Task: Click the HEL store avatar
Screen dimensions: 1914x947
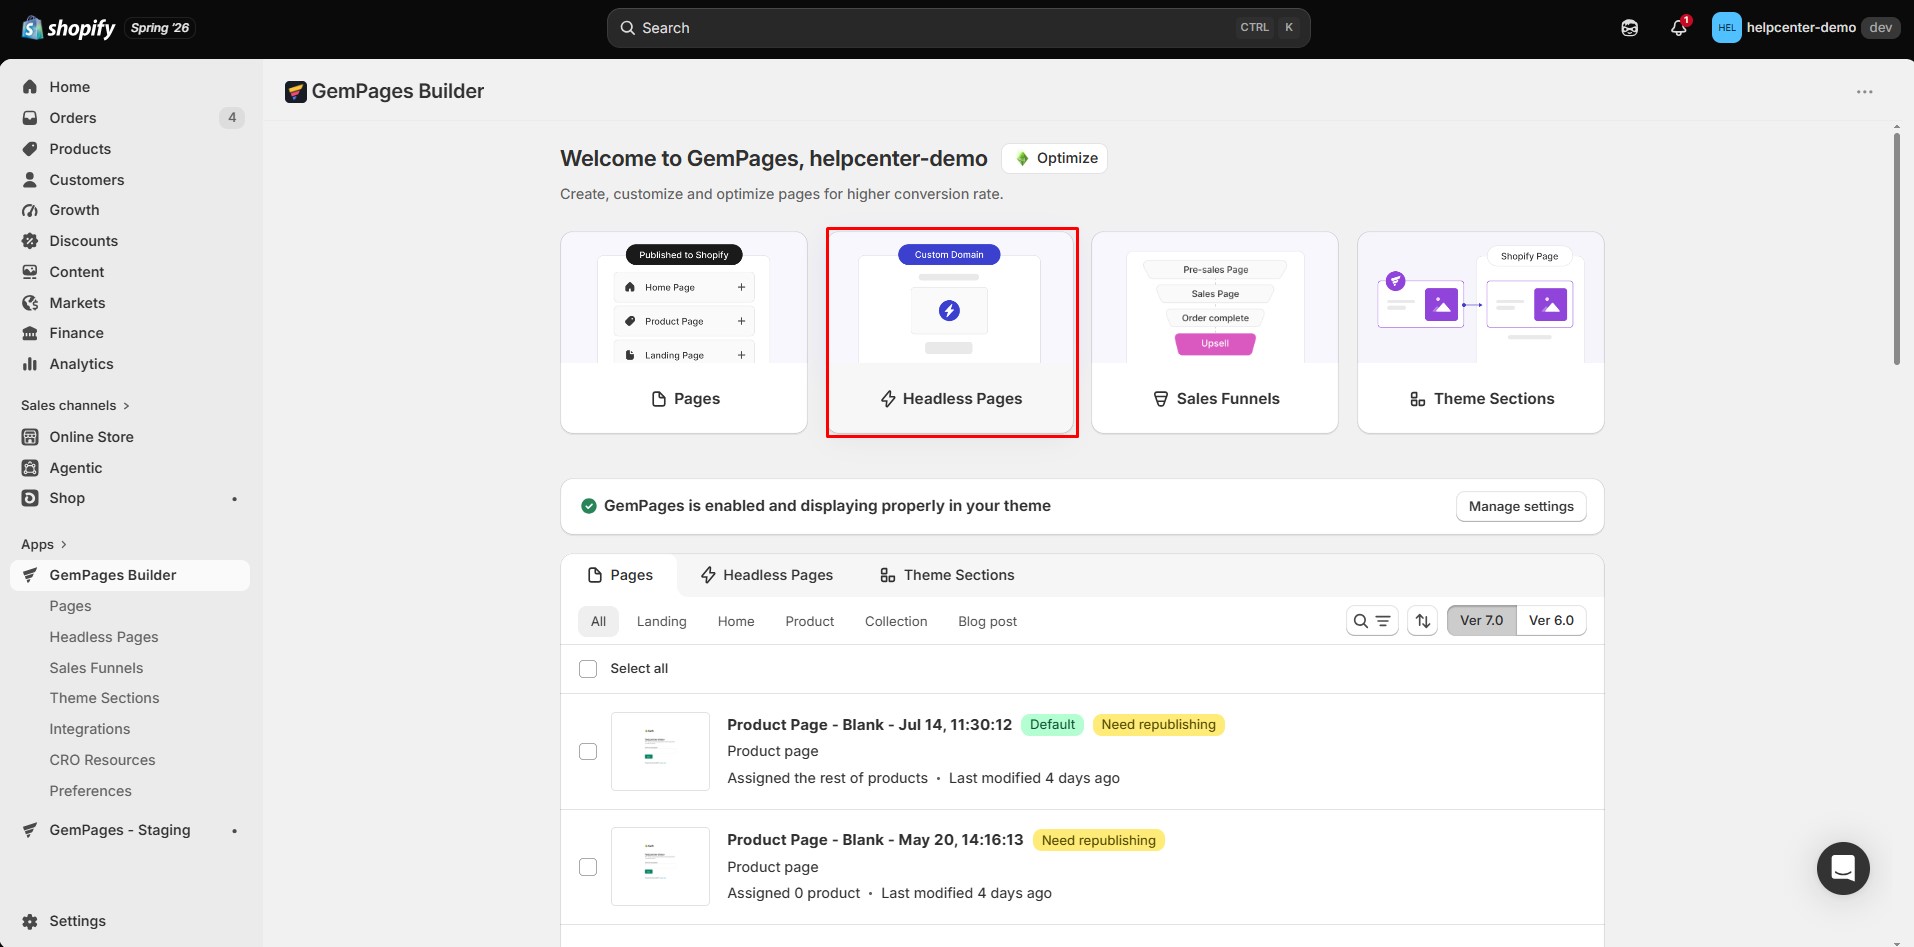Action: (x=1727, y=28)
